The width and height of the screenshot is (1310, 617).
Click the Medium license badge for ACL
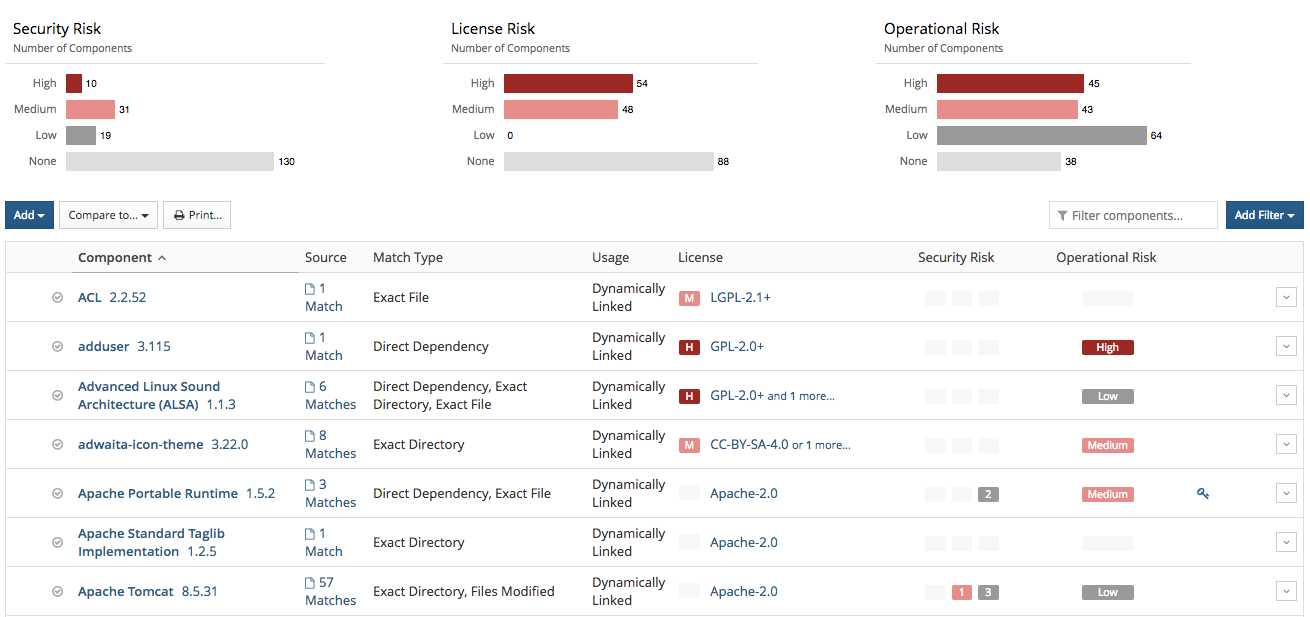[x=688, y=298]
